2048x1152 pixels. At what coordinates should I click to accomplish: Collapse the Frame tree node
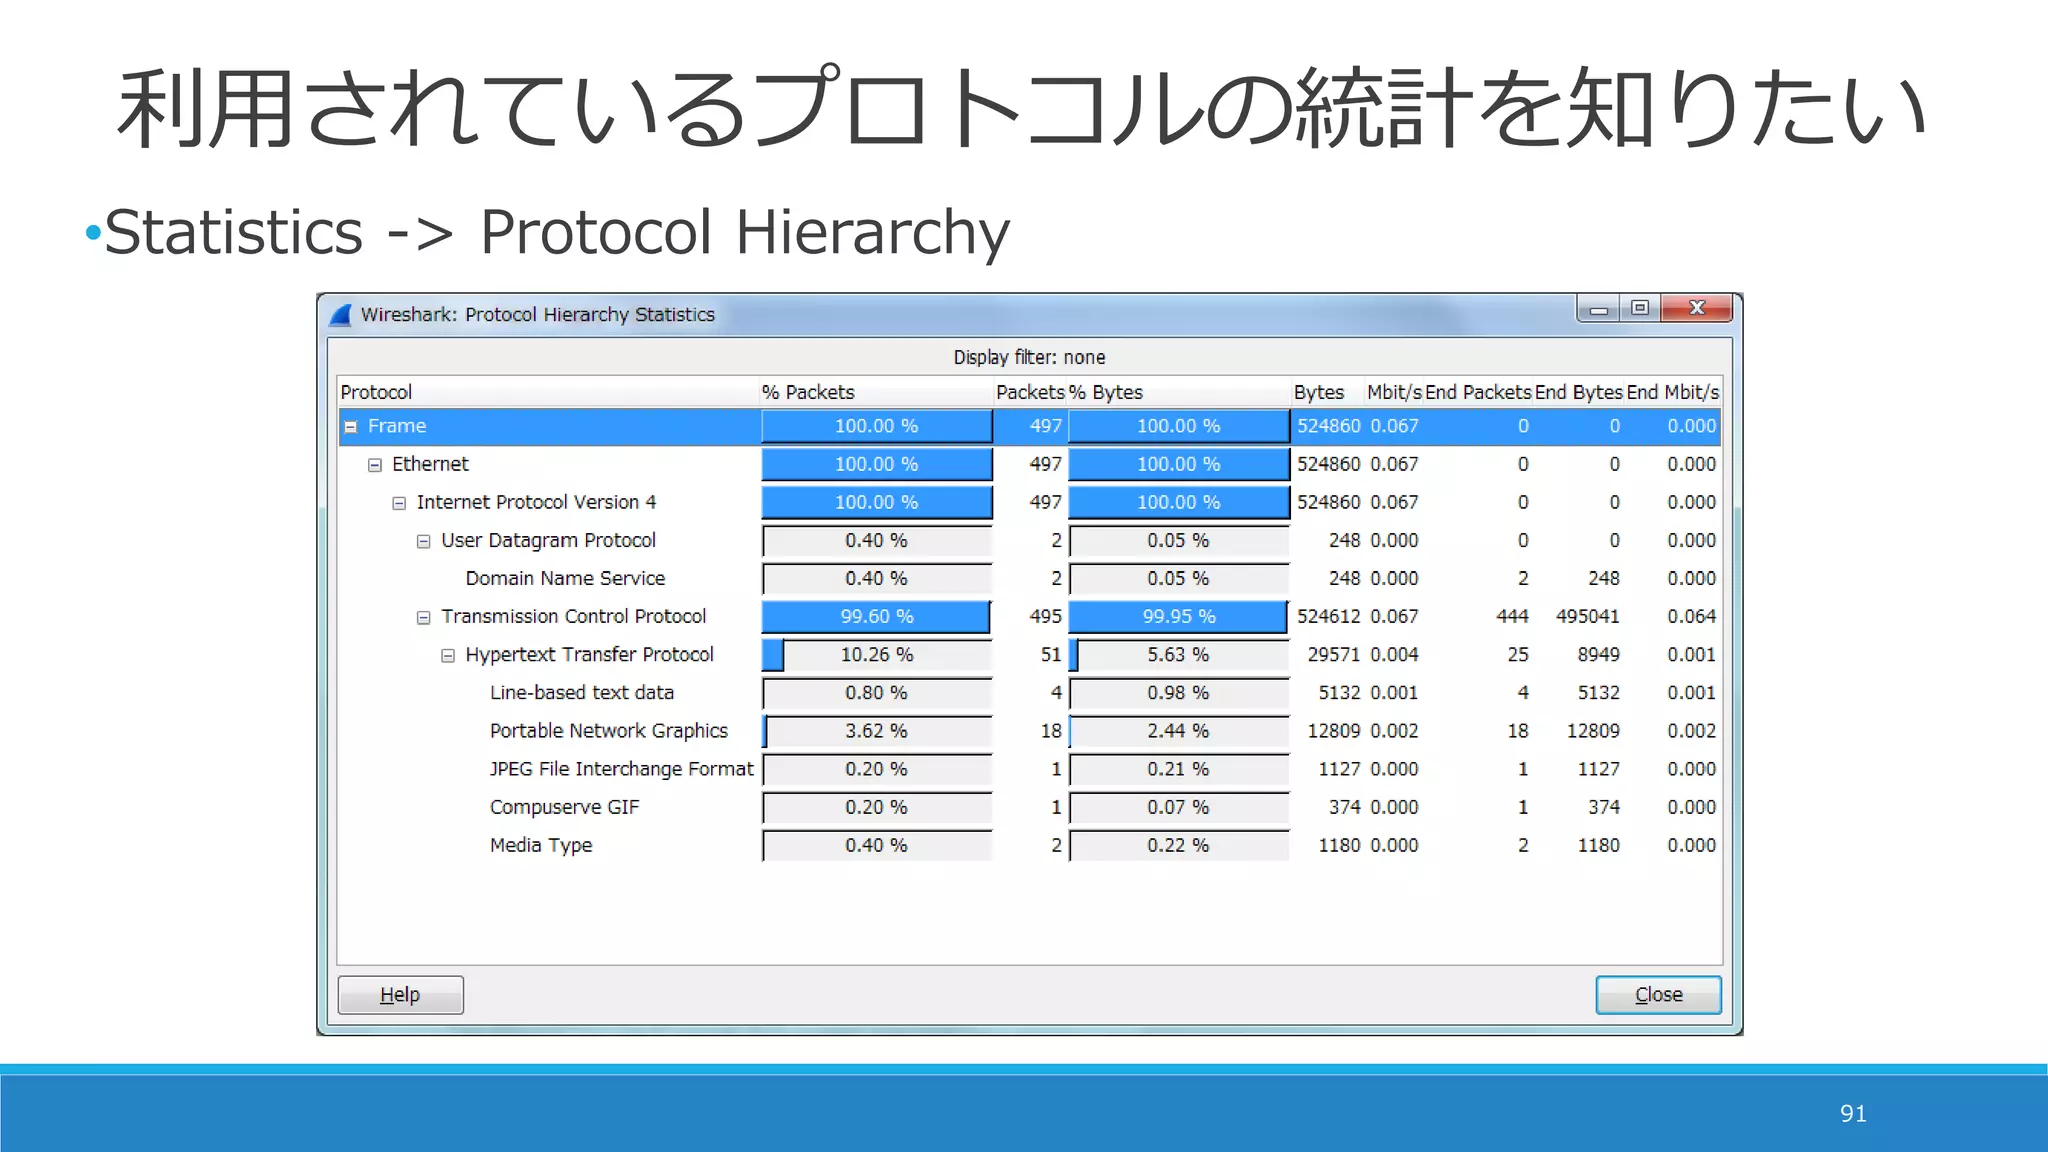351,427
